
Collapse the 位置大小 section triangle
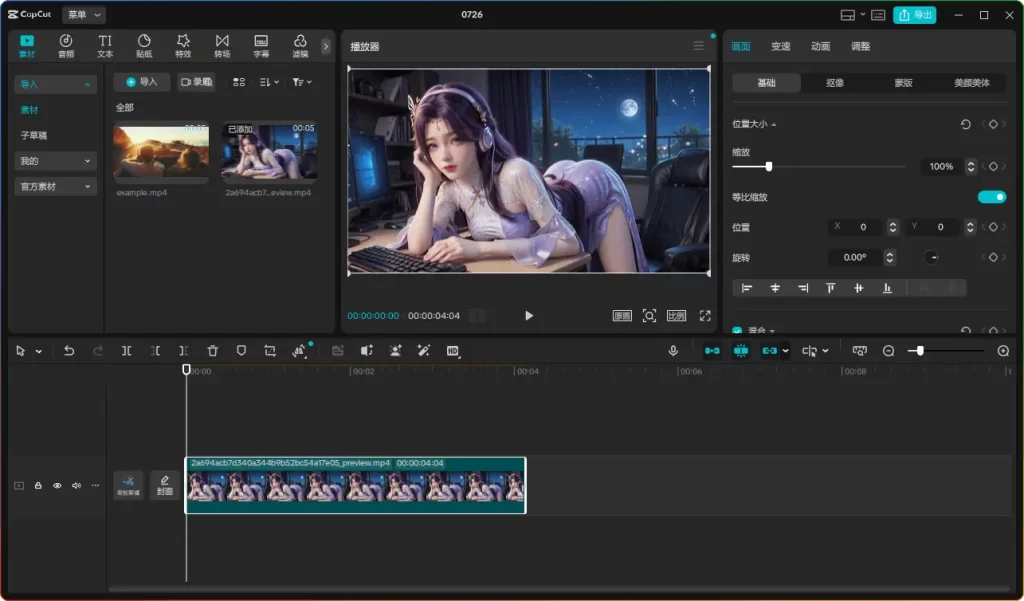(774, 124)
